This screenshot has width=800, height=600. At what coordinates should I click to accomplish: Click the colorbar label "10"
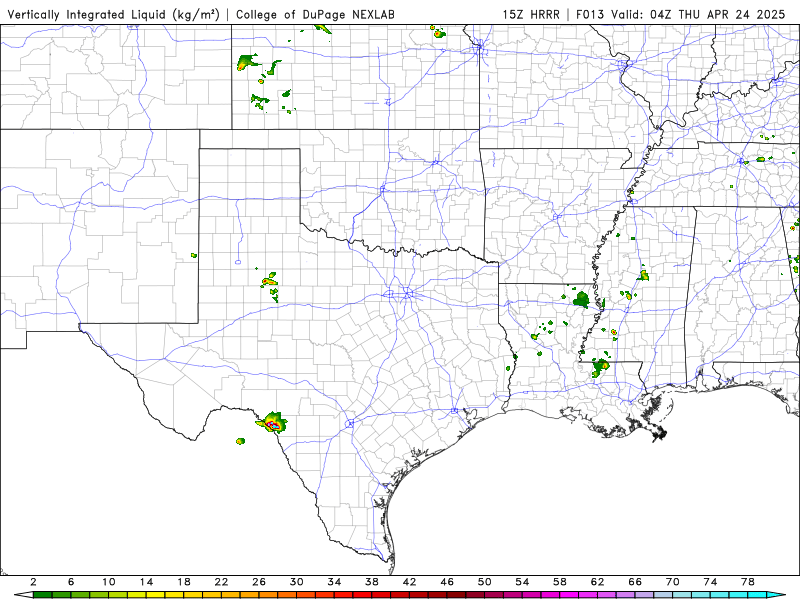point(109,582)
